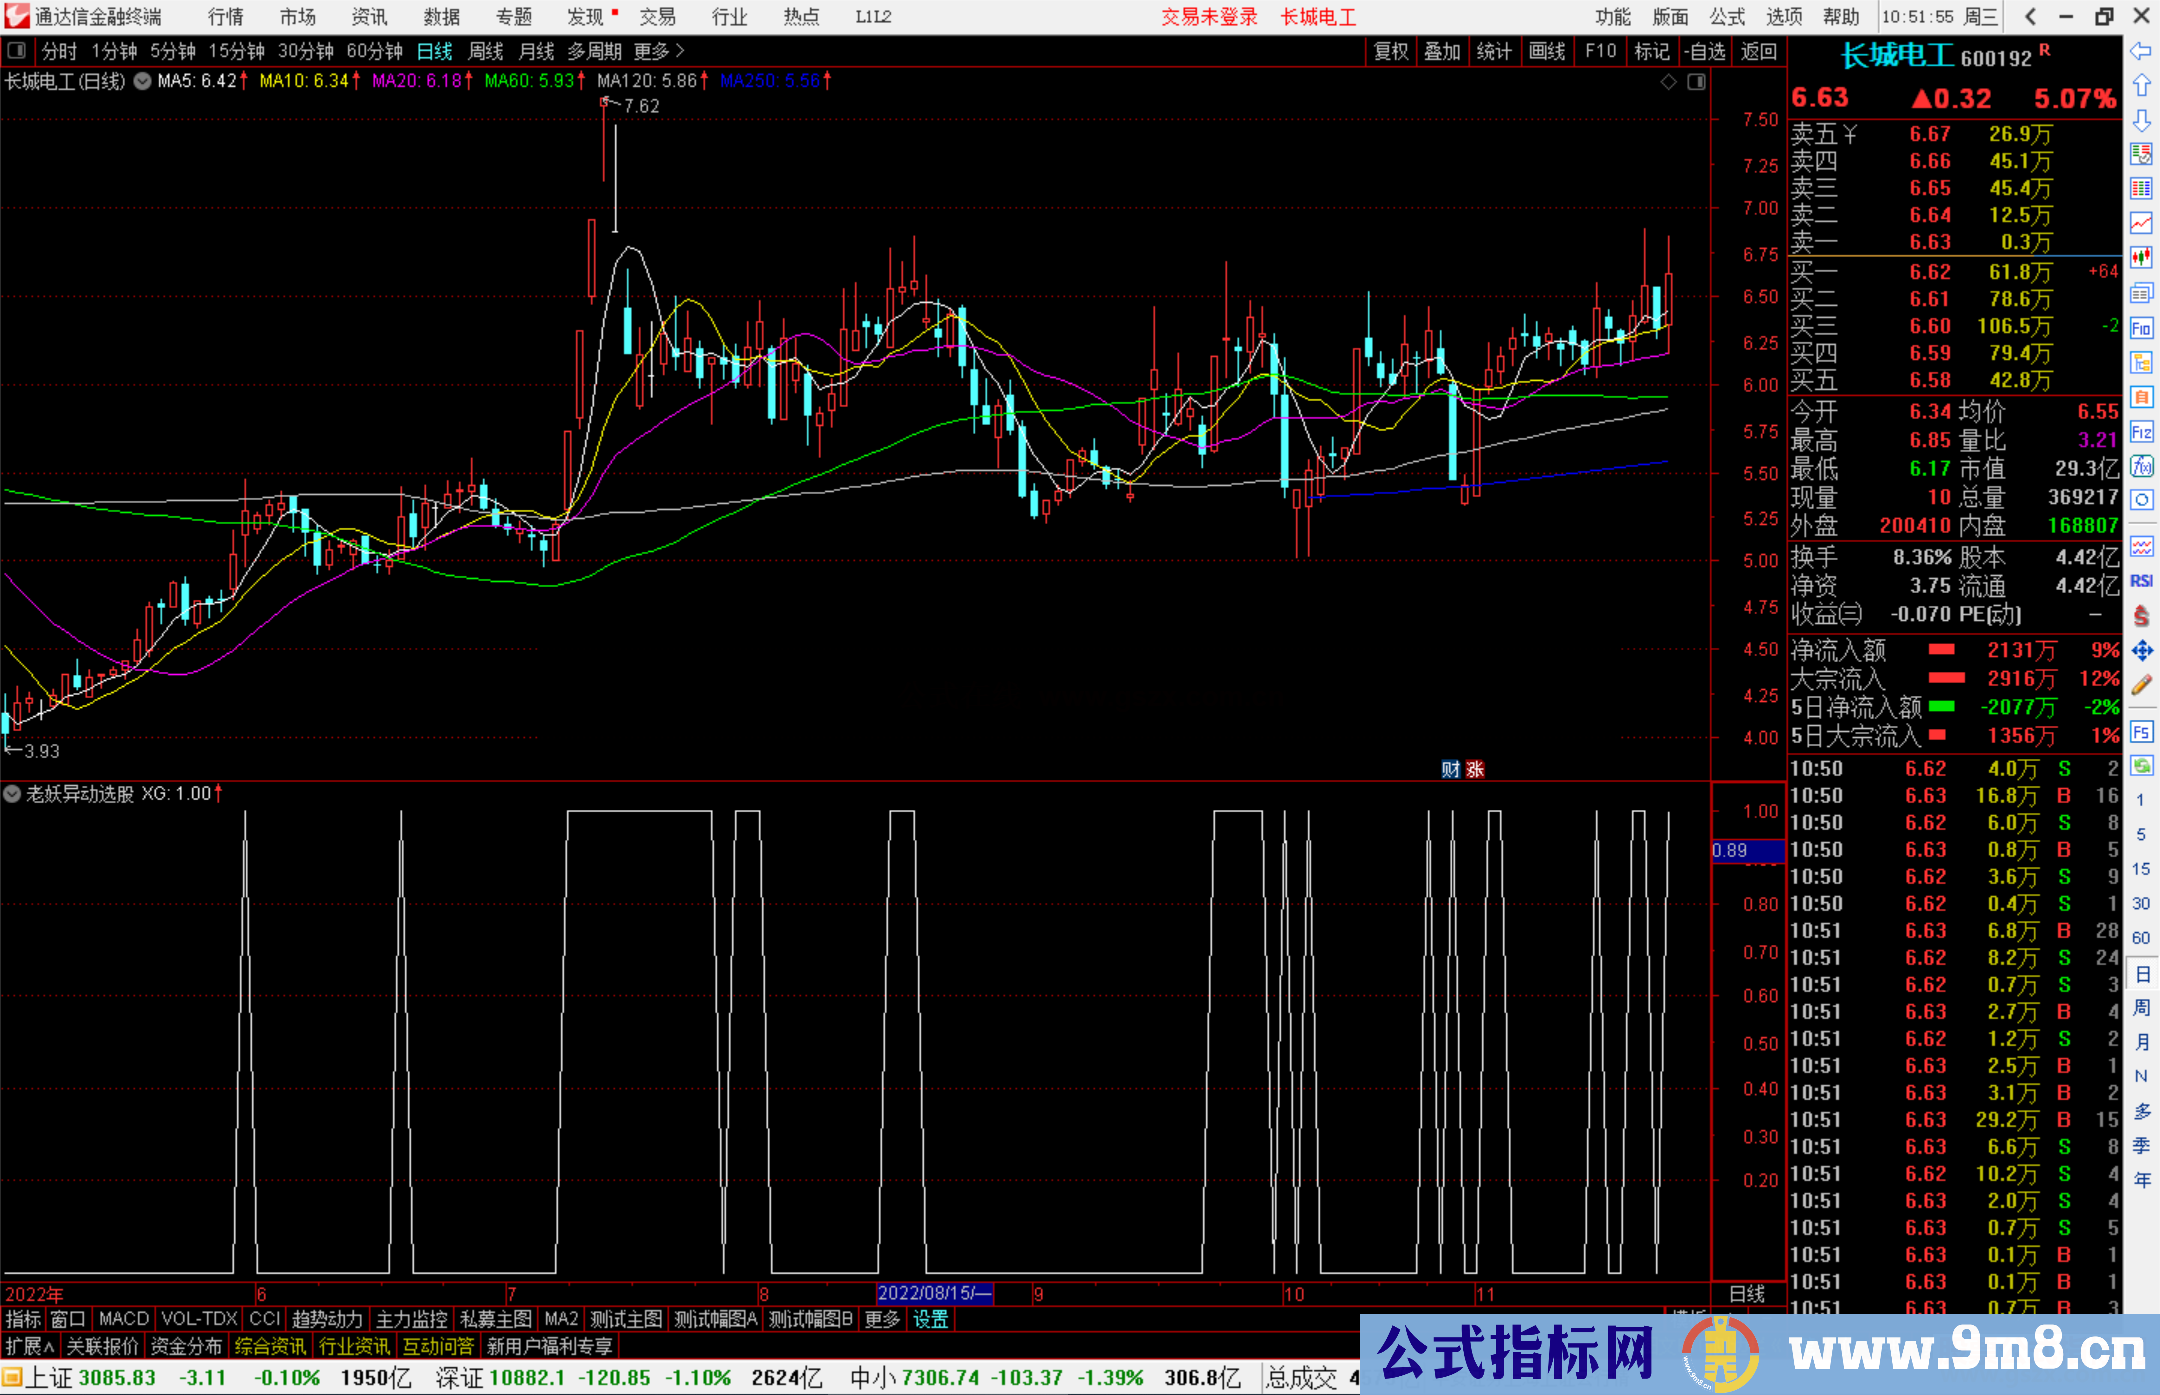
Task: Click the 2022/08/15 date marker on timeline
Action: pos(934,1294)
